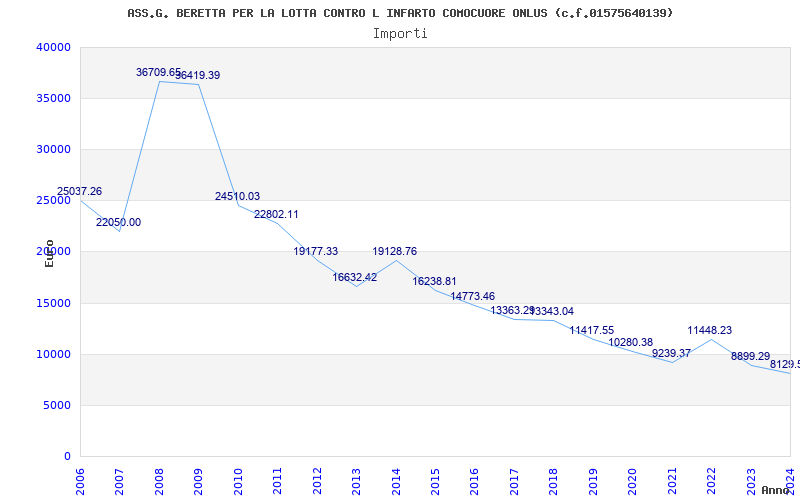Click the 2023 x-axis year label

click(x=751, y=481)
